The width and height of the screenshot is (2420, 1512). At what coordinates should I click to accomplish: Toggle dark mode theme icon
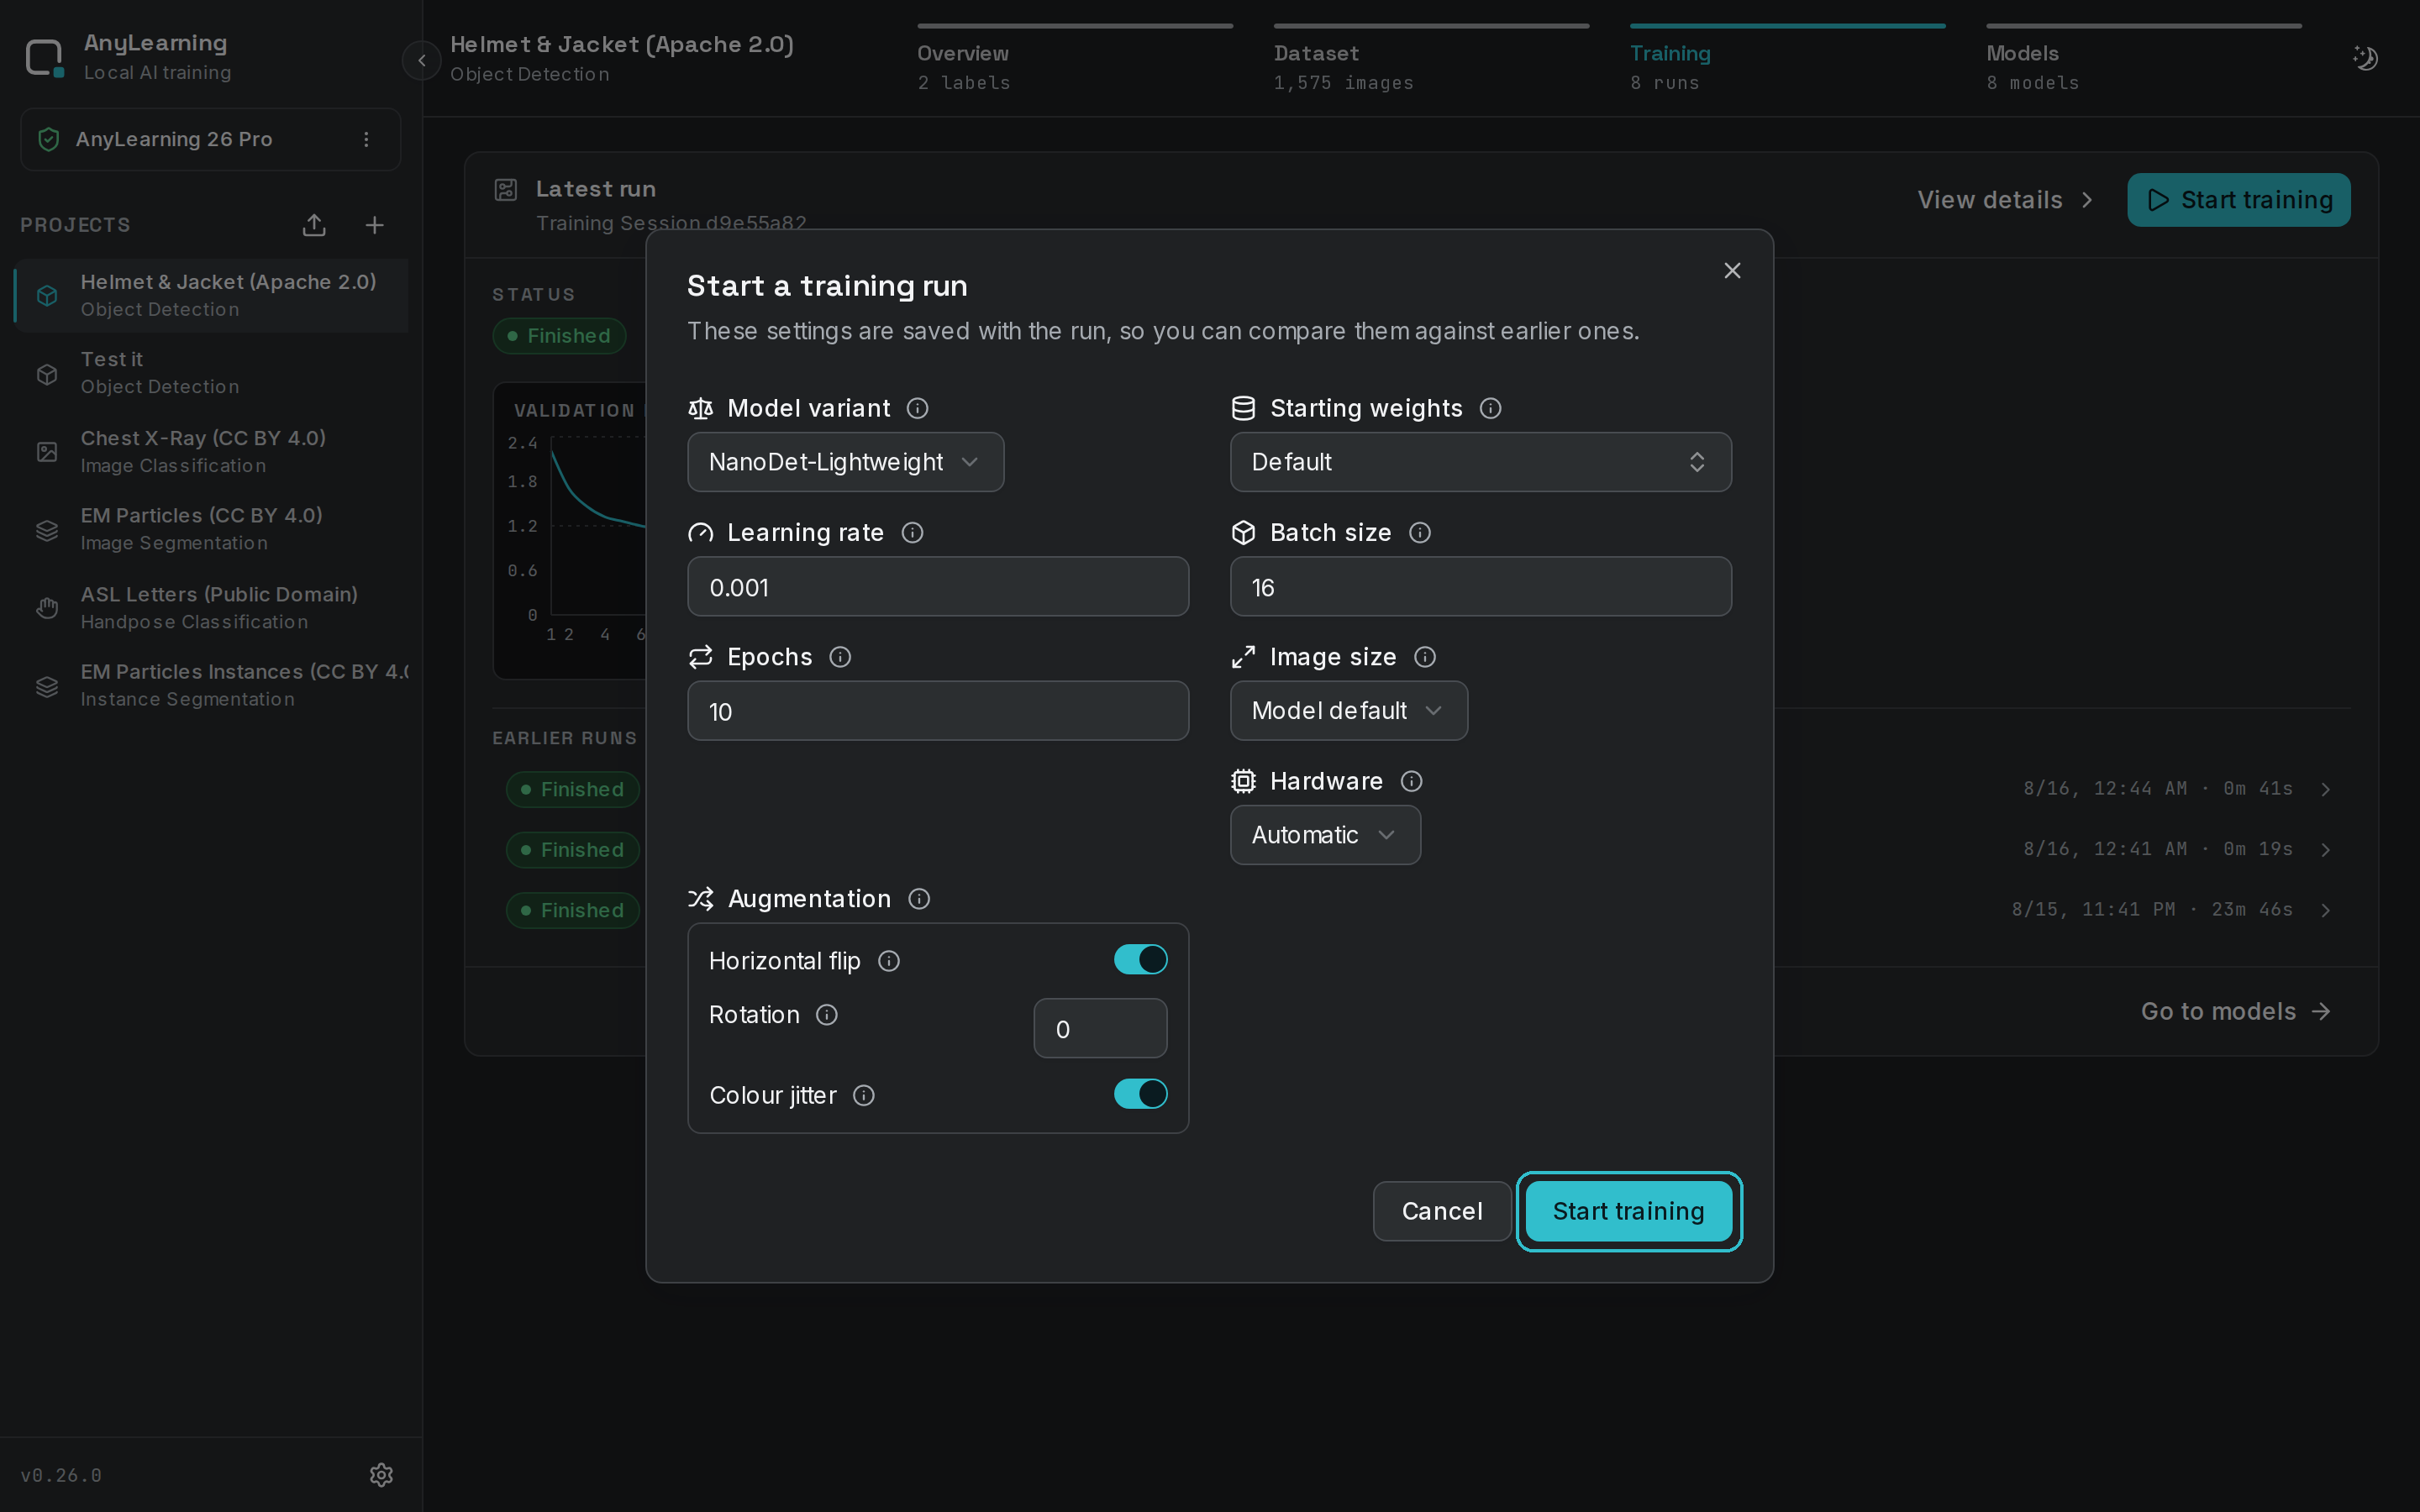pyautogui.click(x=2365, y=58)
